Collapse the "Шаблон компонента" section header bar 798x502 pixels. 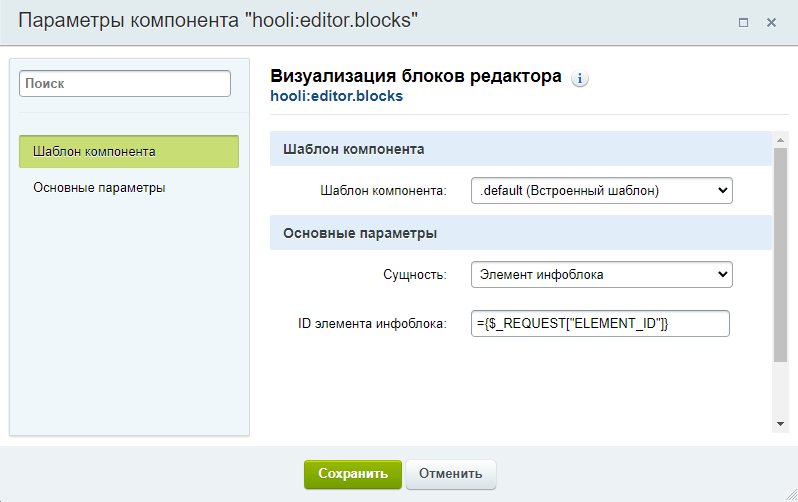[x=520, y=149]
